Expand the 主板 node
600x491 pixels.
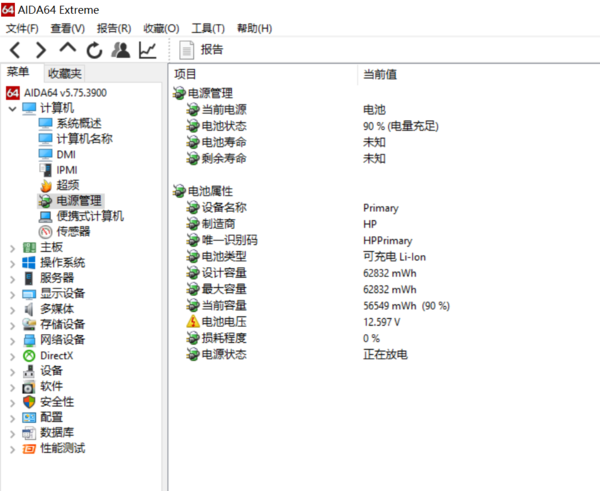coord(13,248)
